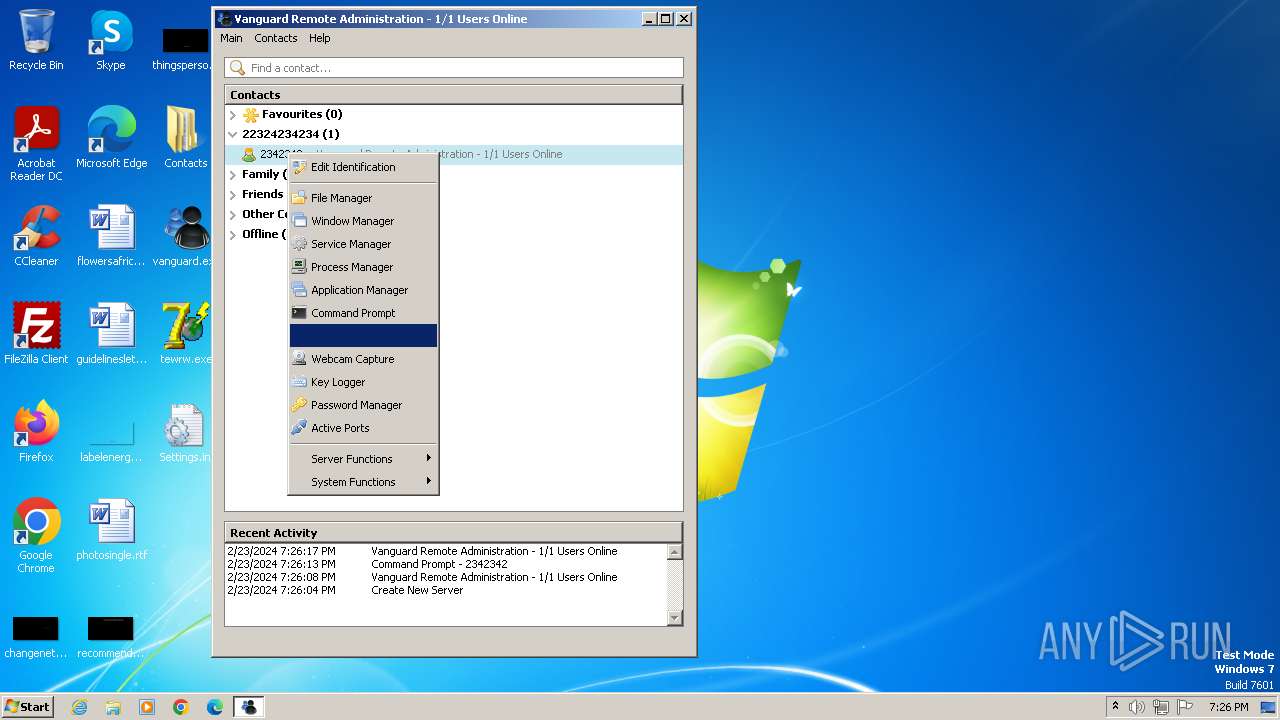The image size is (1280, 720).
Task: Click the Recent Activity header
Action: 453,533
